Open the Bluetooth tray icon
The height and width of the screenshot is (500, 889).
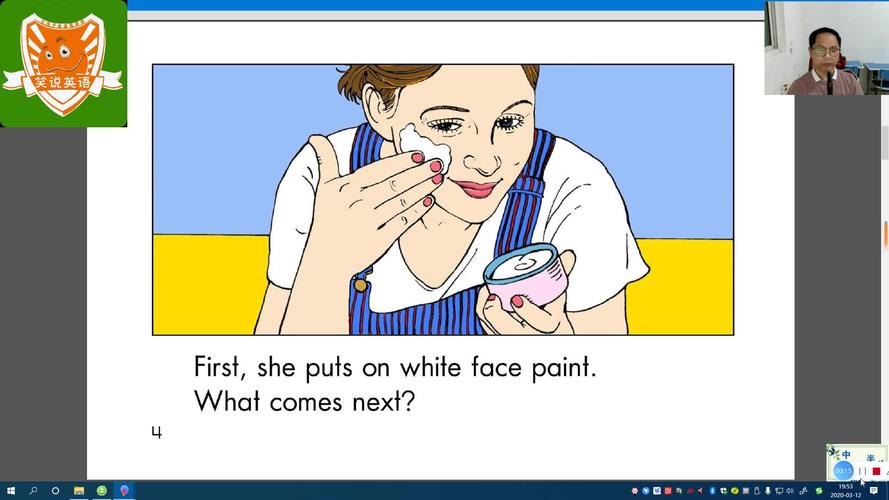[x=712, y=491]
